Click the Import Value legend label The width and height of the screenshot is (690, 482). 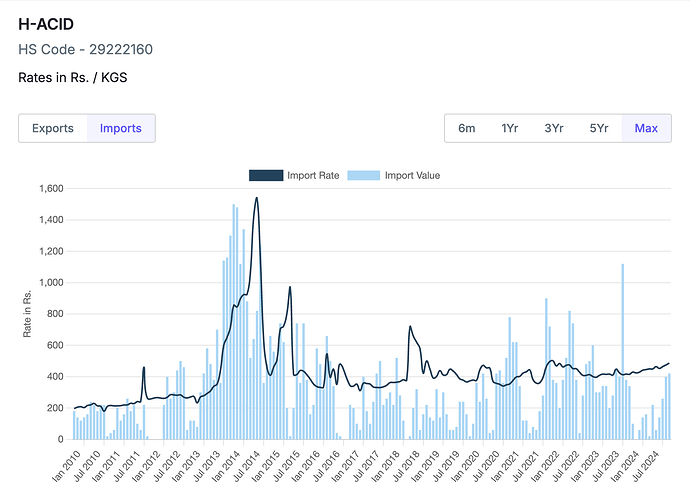[x=412, y=175]
